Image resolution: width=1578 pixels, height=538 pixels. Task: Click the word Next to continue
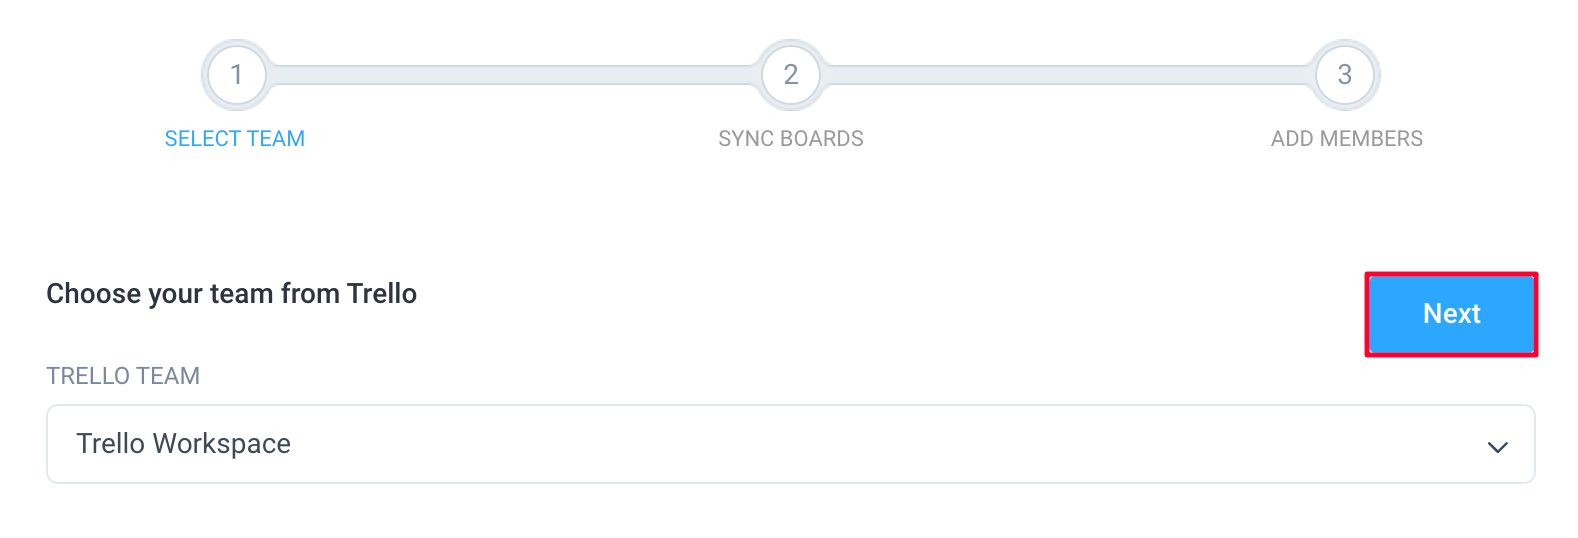(1452, 314)
